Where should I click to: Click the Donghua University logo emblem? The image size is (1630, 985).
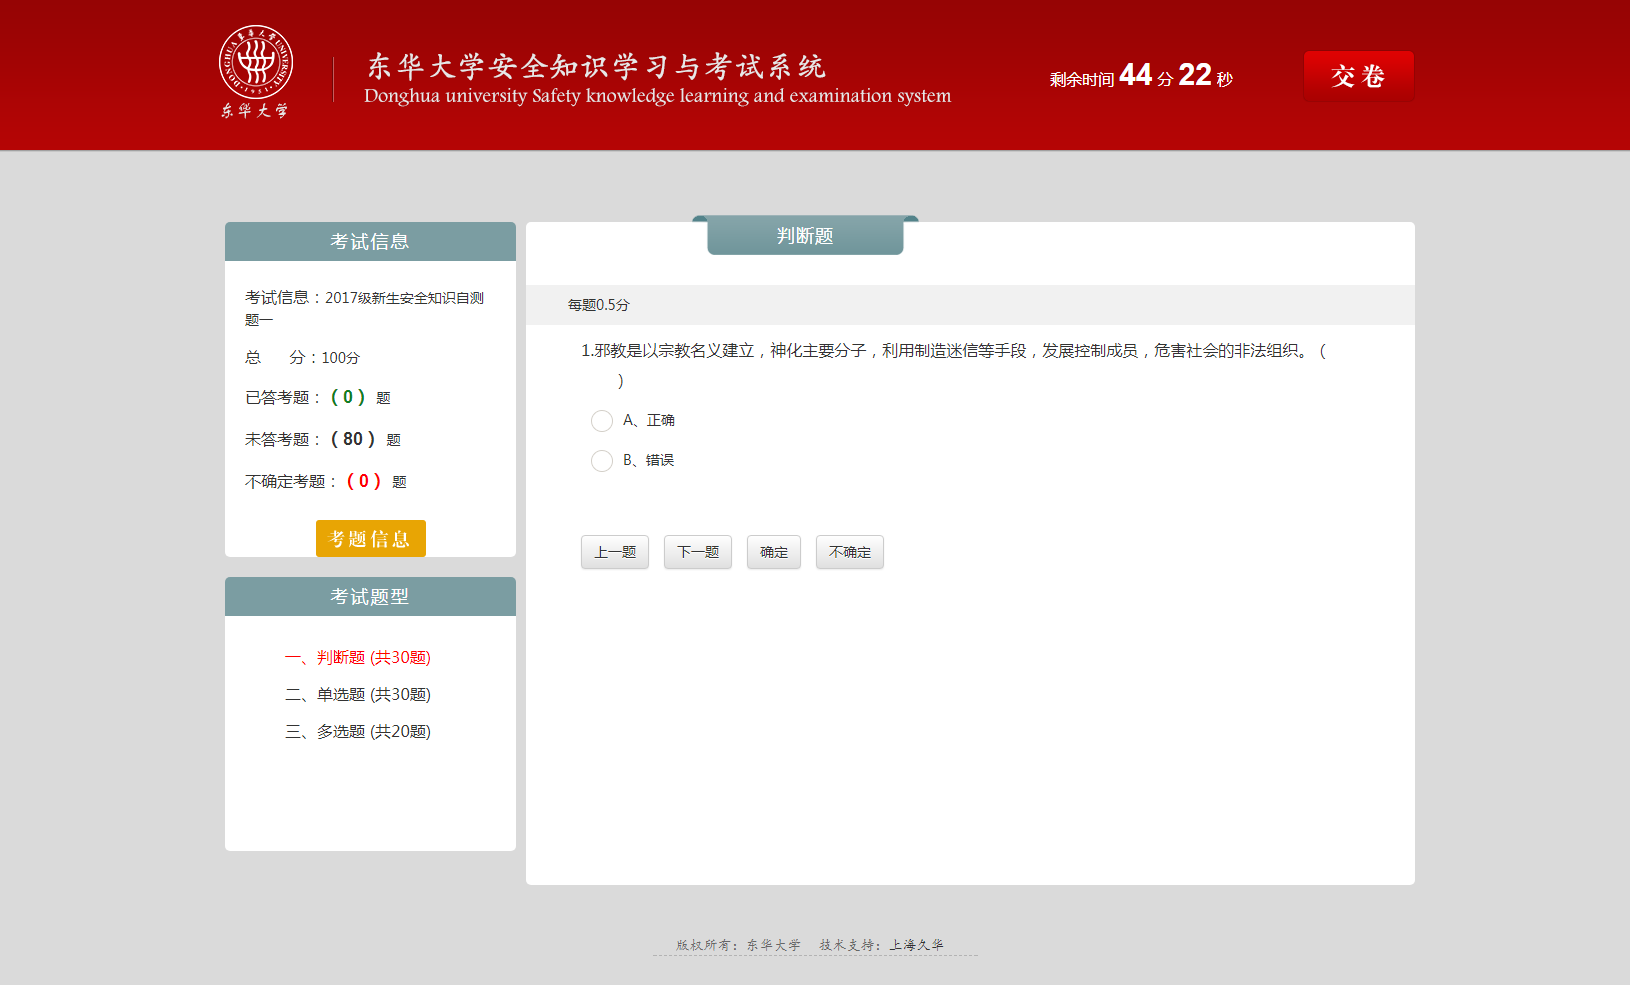[x=256, y=63]
